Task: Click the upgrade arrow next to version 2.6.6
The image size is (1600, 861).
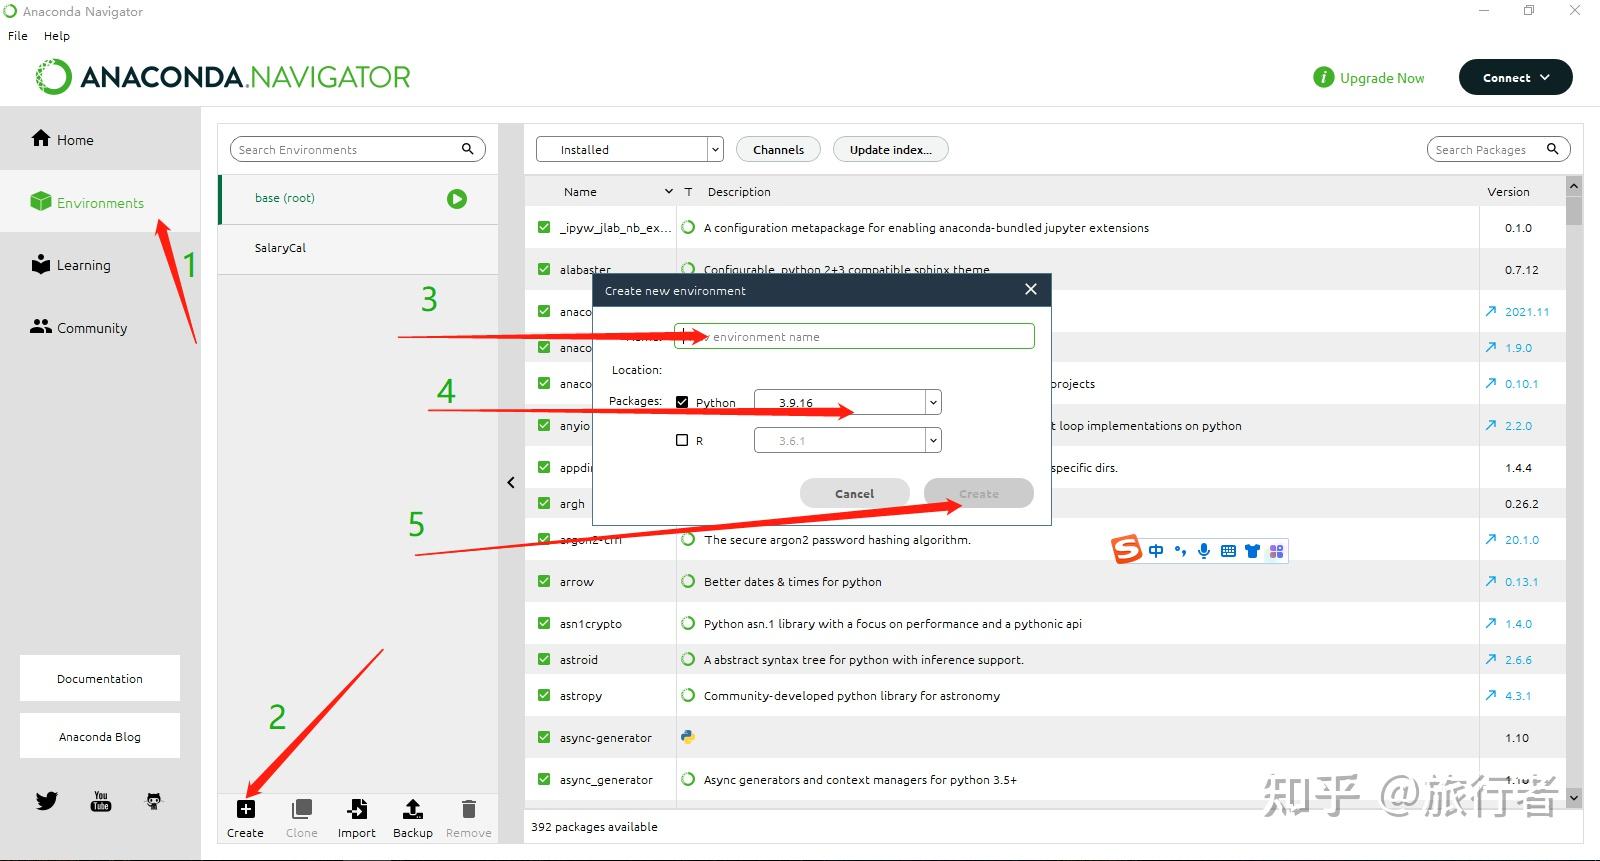Action: click(1491, 660)
